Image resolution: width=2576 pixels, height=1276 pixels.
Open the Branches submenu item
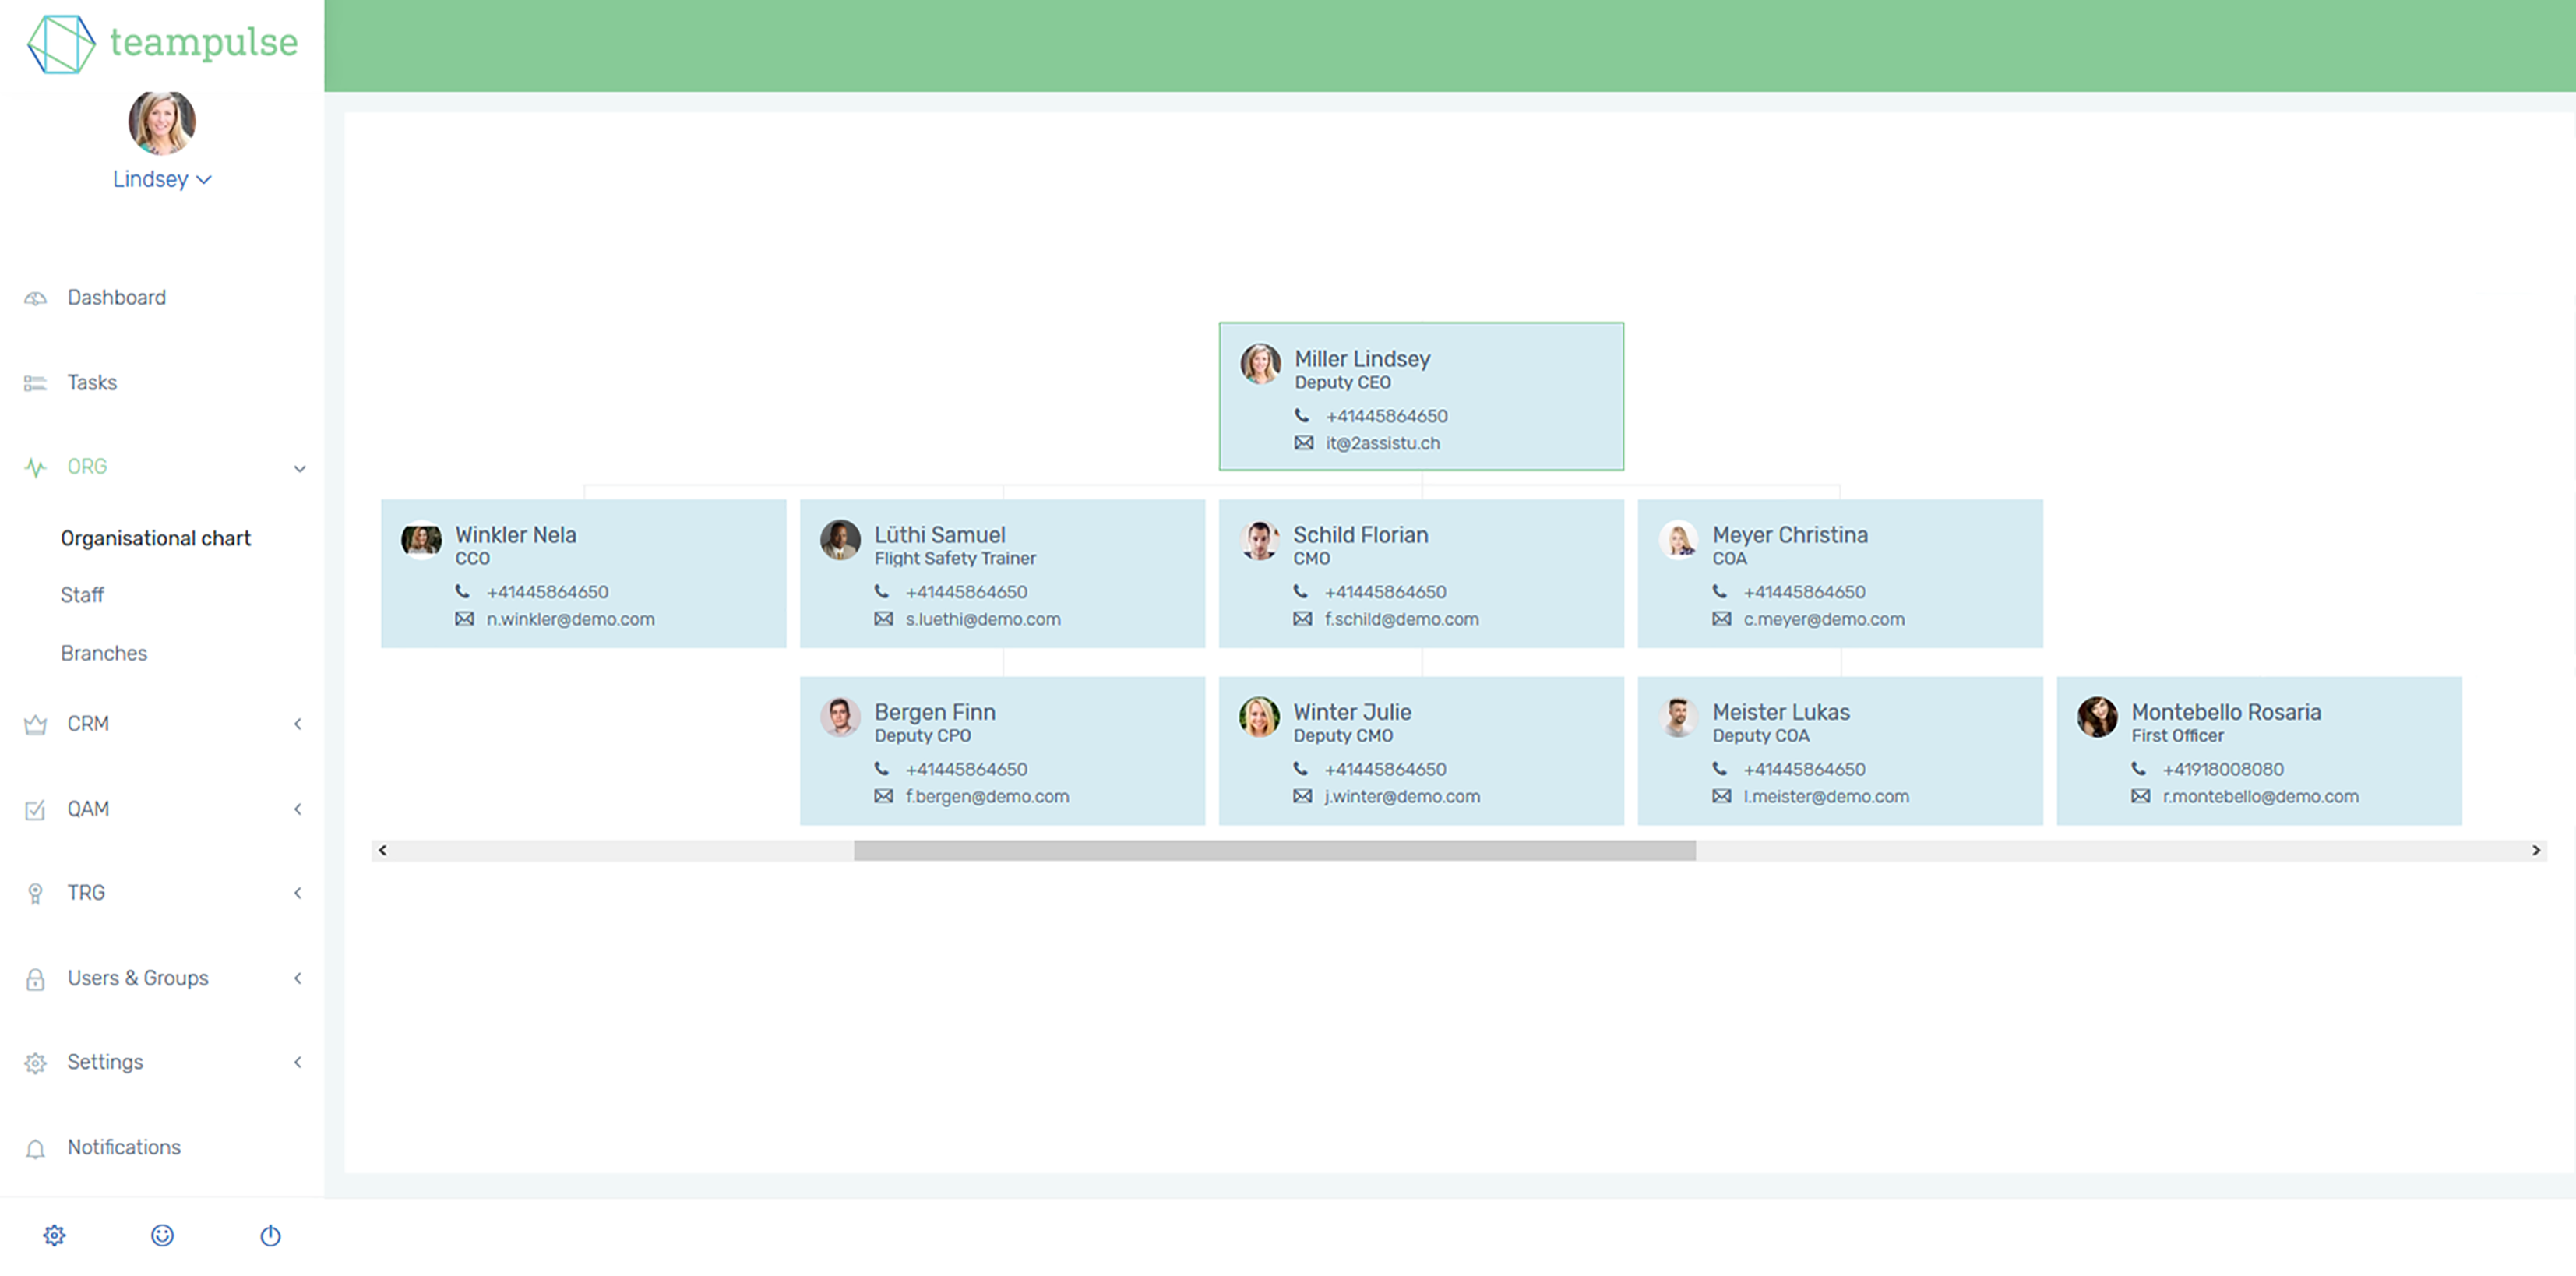pyautogui.click(x=104, y=653)
